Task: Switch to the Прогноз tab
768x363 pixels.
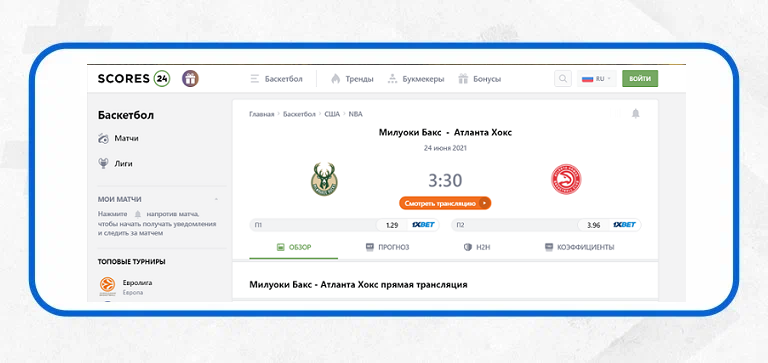Action: click(x=387, y=247)
